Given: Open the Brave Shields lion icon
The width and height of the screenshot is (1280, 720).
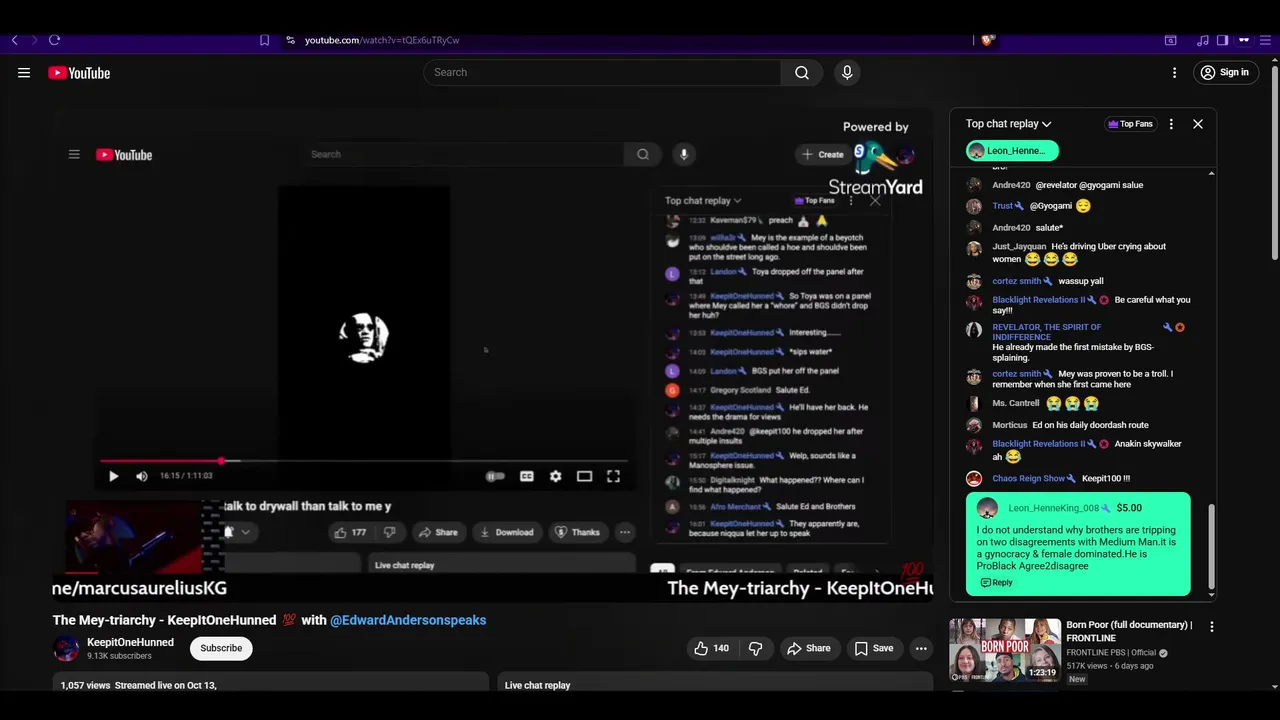Looking at the screenshot, I should (x=987, y=40).
